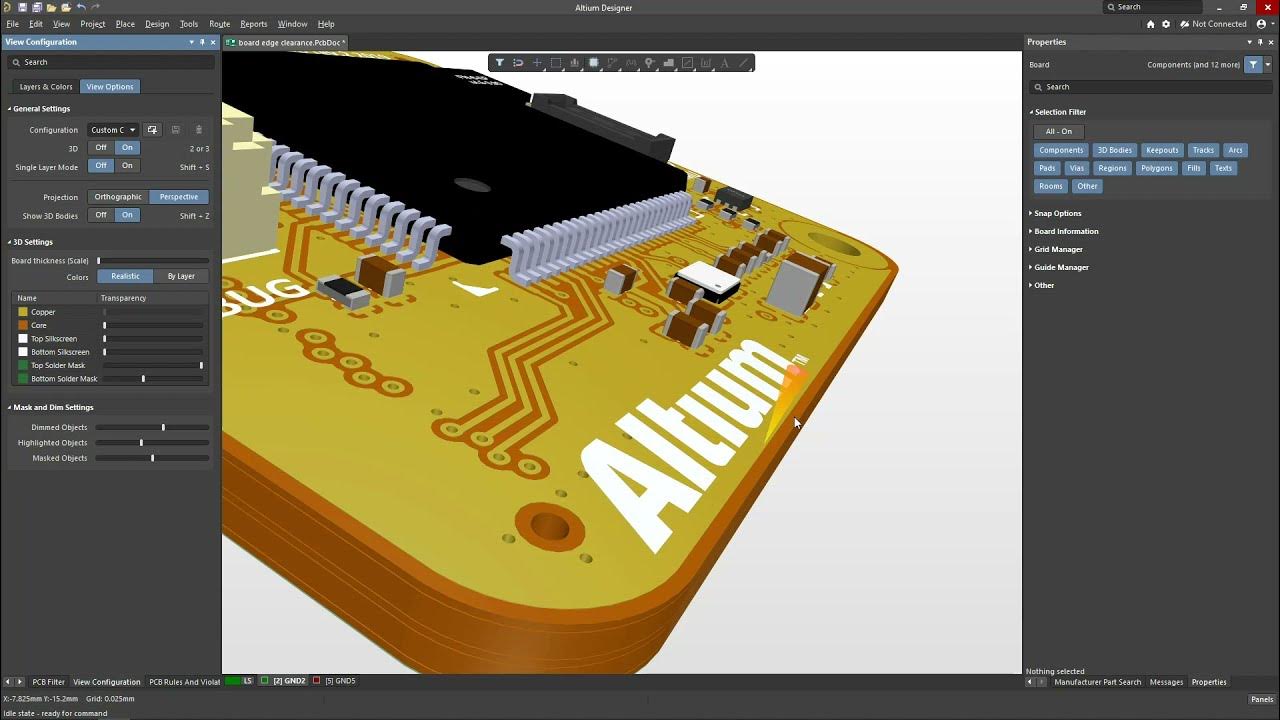Open the Reports menu
Viewport: 1280px width, 720px height.
point(254,24)
